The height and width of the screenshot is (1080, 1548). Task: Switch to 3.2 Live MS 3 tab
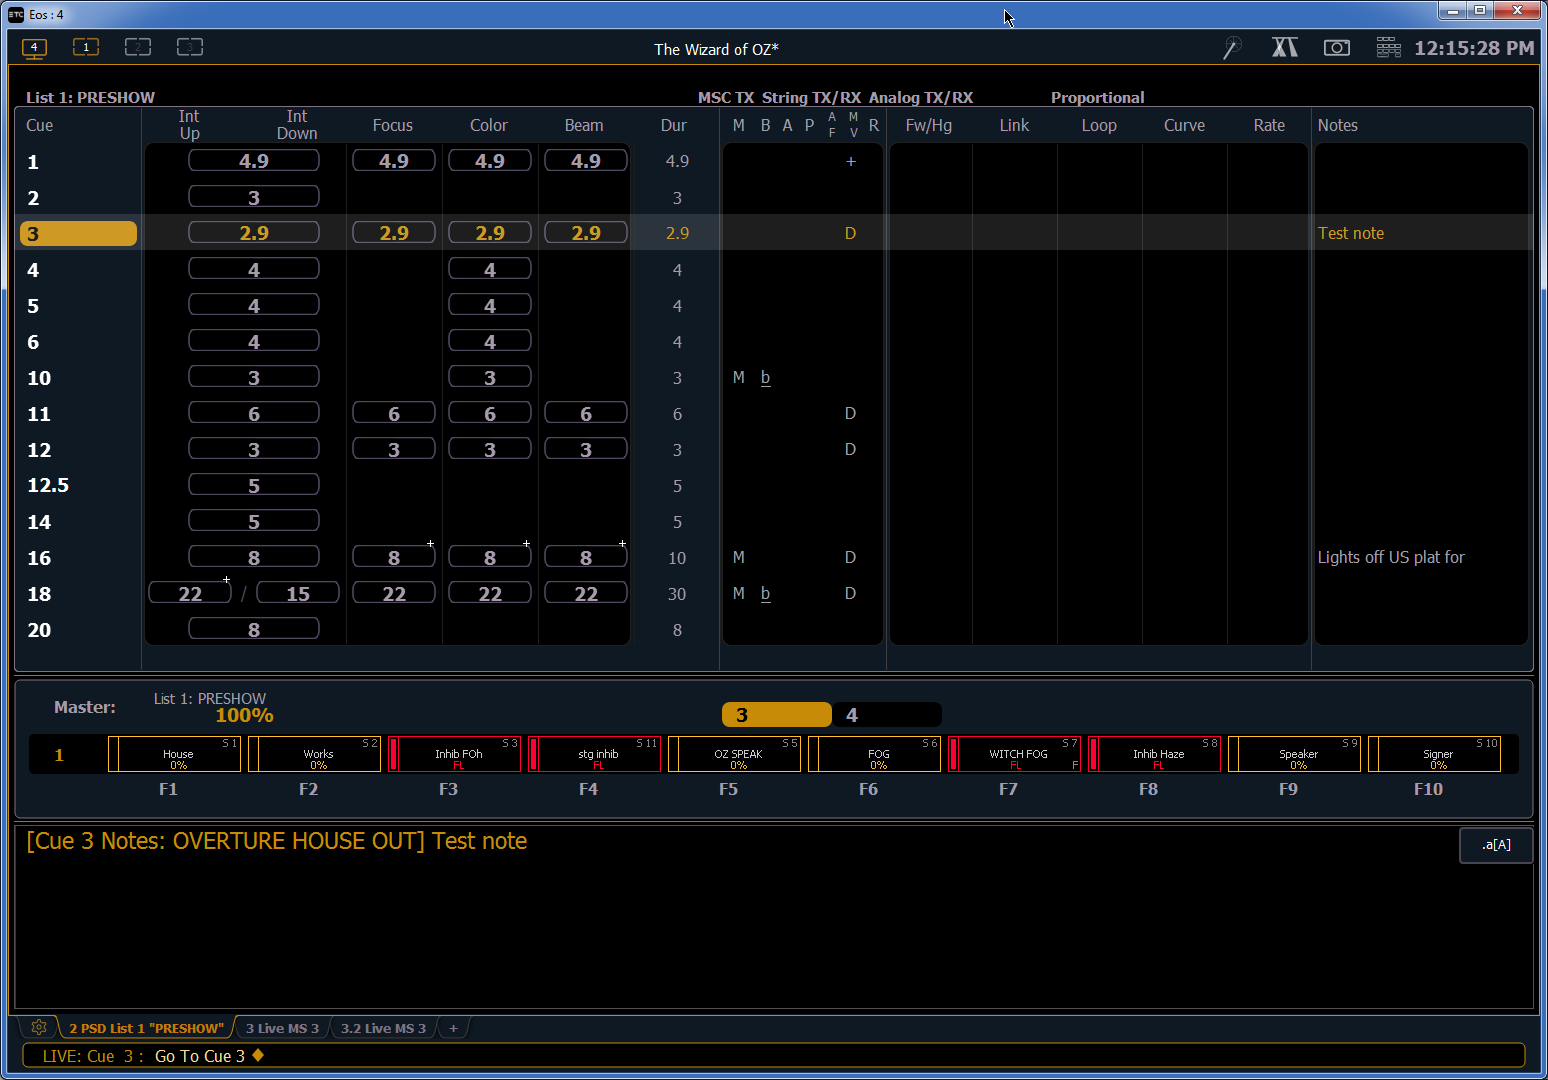[x=383, y=1028]
